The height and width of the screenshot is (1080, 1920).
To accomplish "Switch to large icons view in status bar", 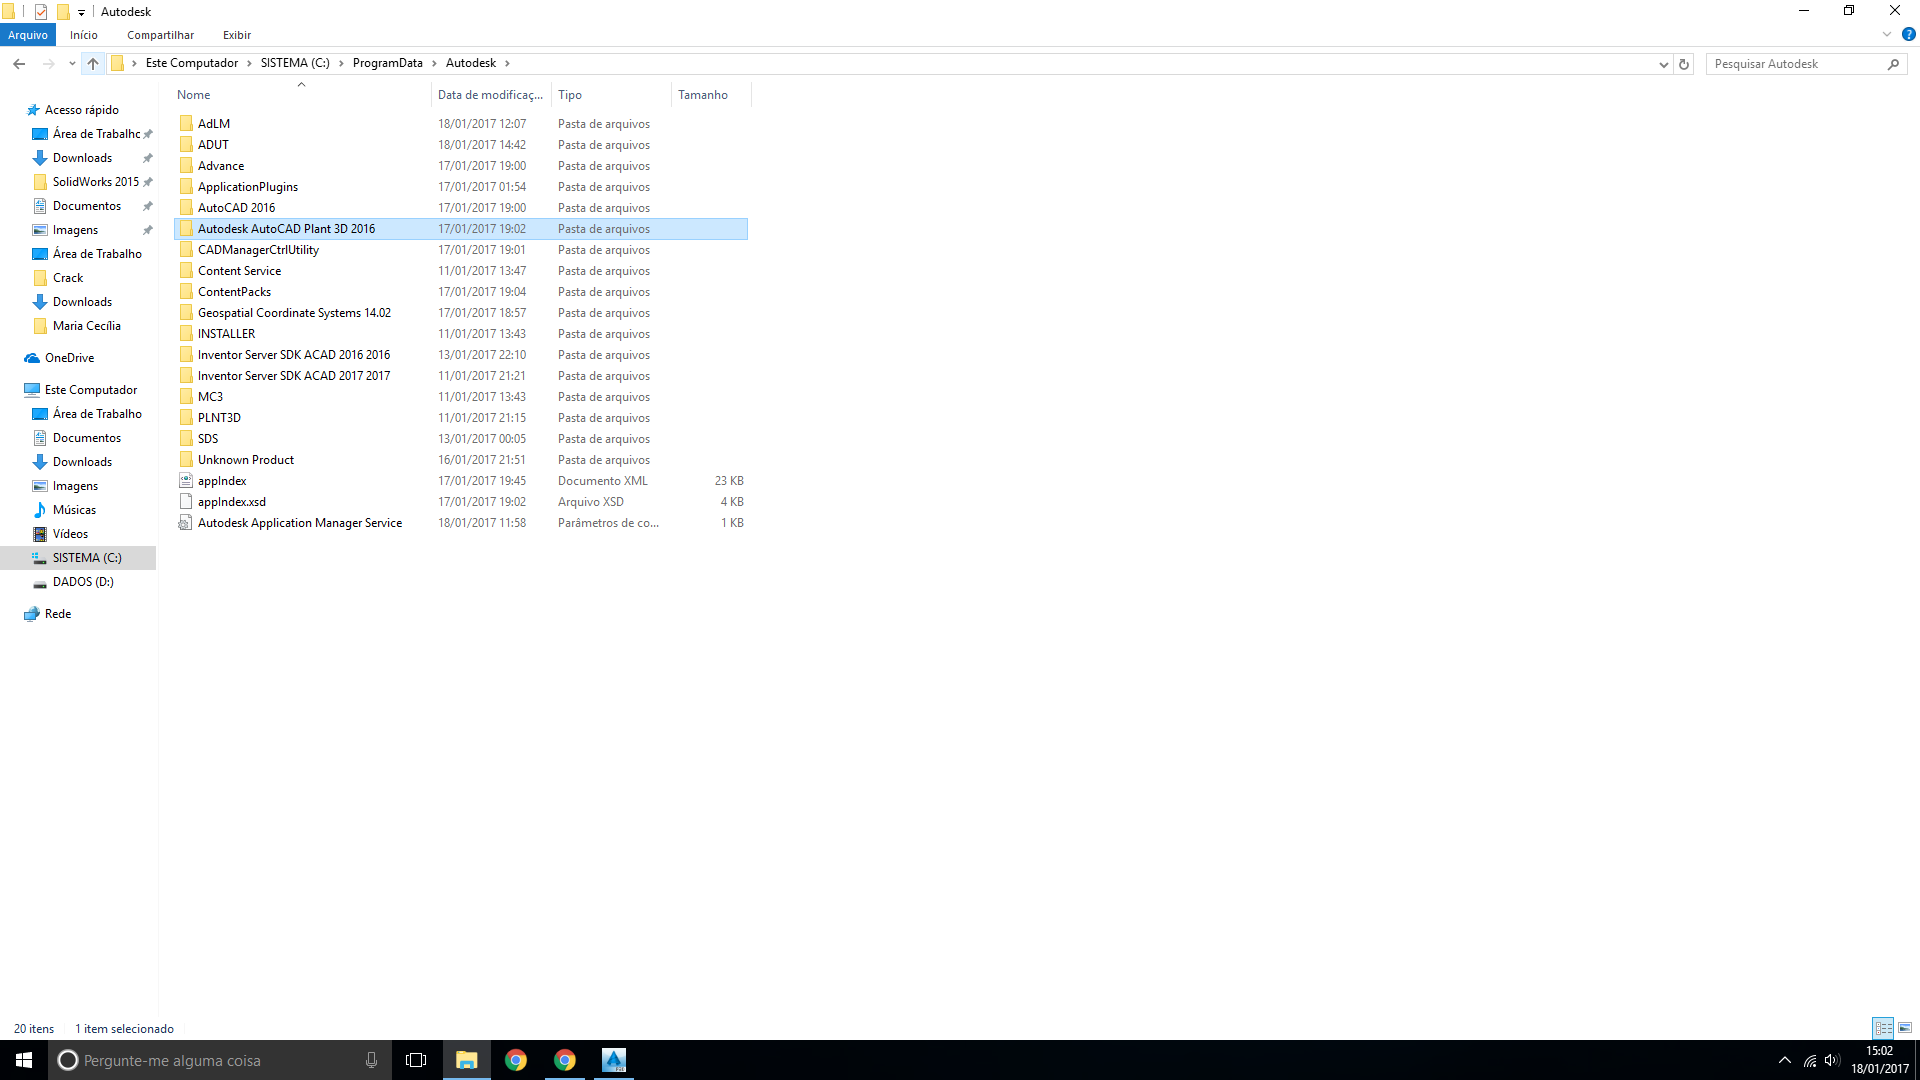I will pyautogui.click(x=1905, y=1028).
